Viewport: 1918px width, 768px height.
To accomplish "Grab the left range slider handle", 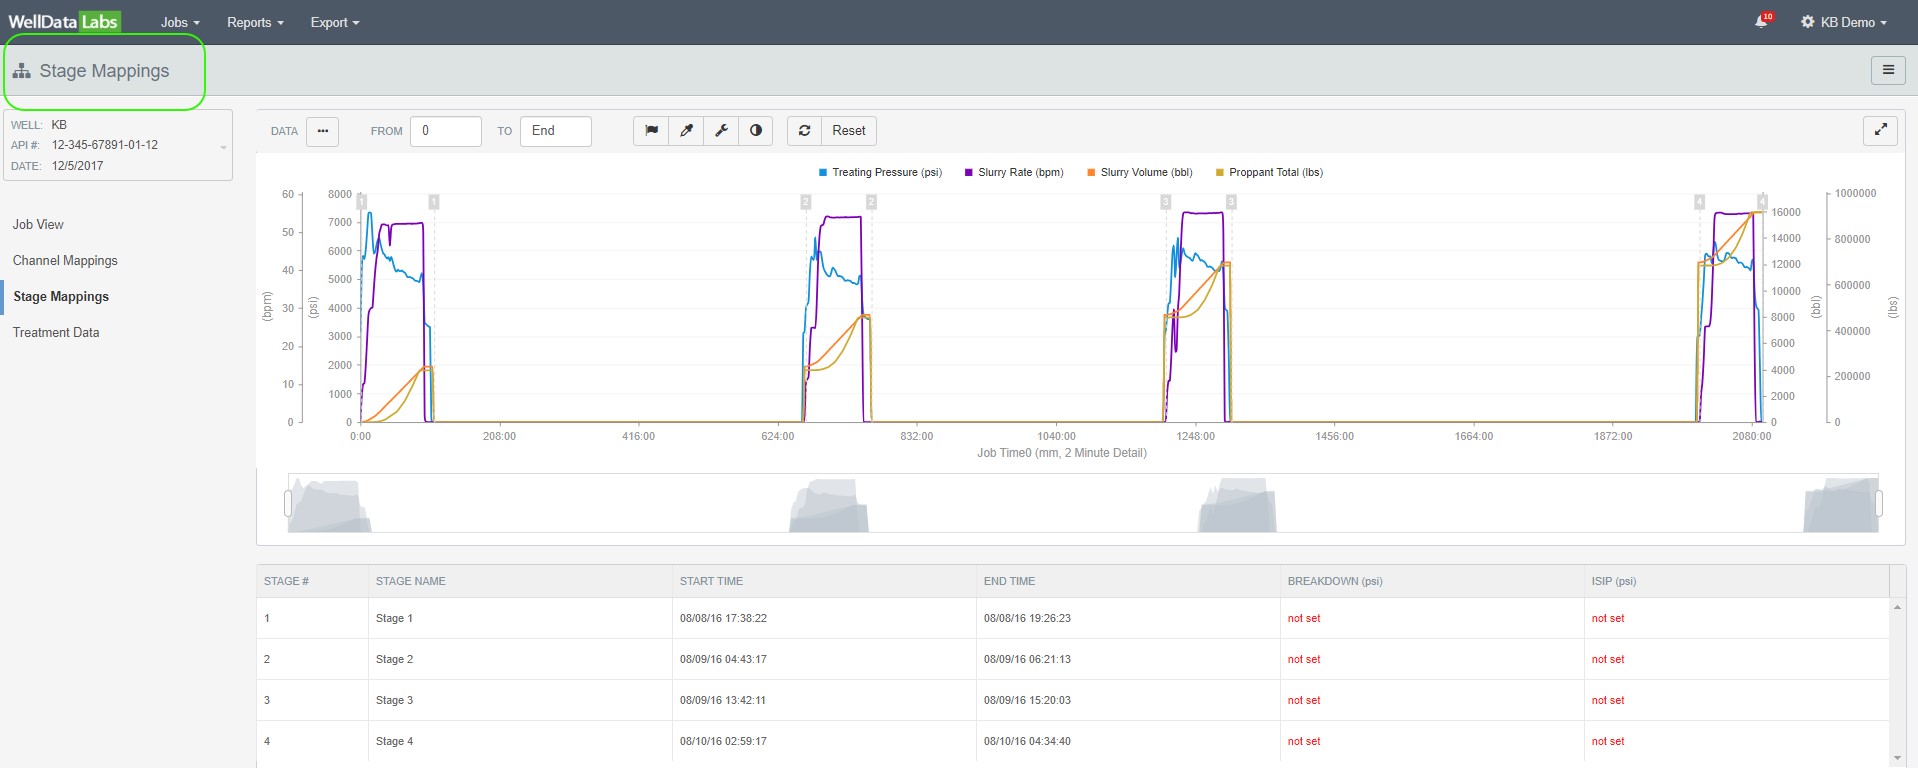I will click(x=288, y=503).
